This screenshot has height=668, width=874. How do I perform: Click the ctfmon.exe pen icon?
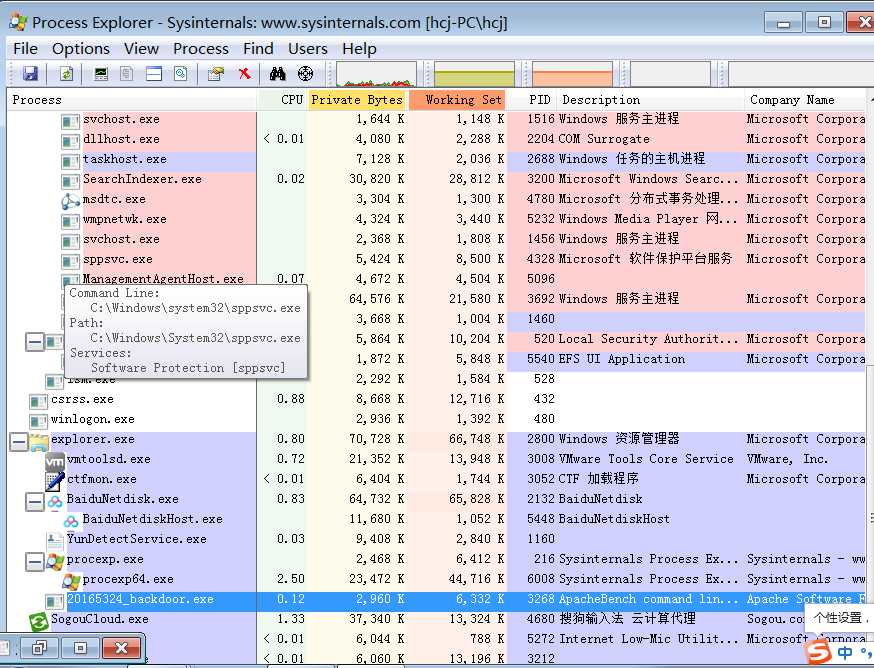(x=54, y=481)
